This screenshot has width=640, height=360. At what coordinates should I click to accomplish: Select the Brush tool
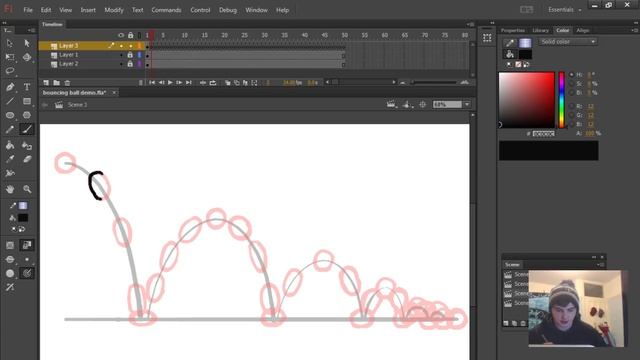(27, 129)
